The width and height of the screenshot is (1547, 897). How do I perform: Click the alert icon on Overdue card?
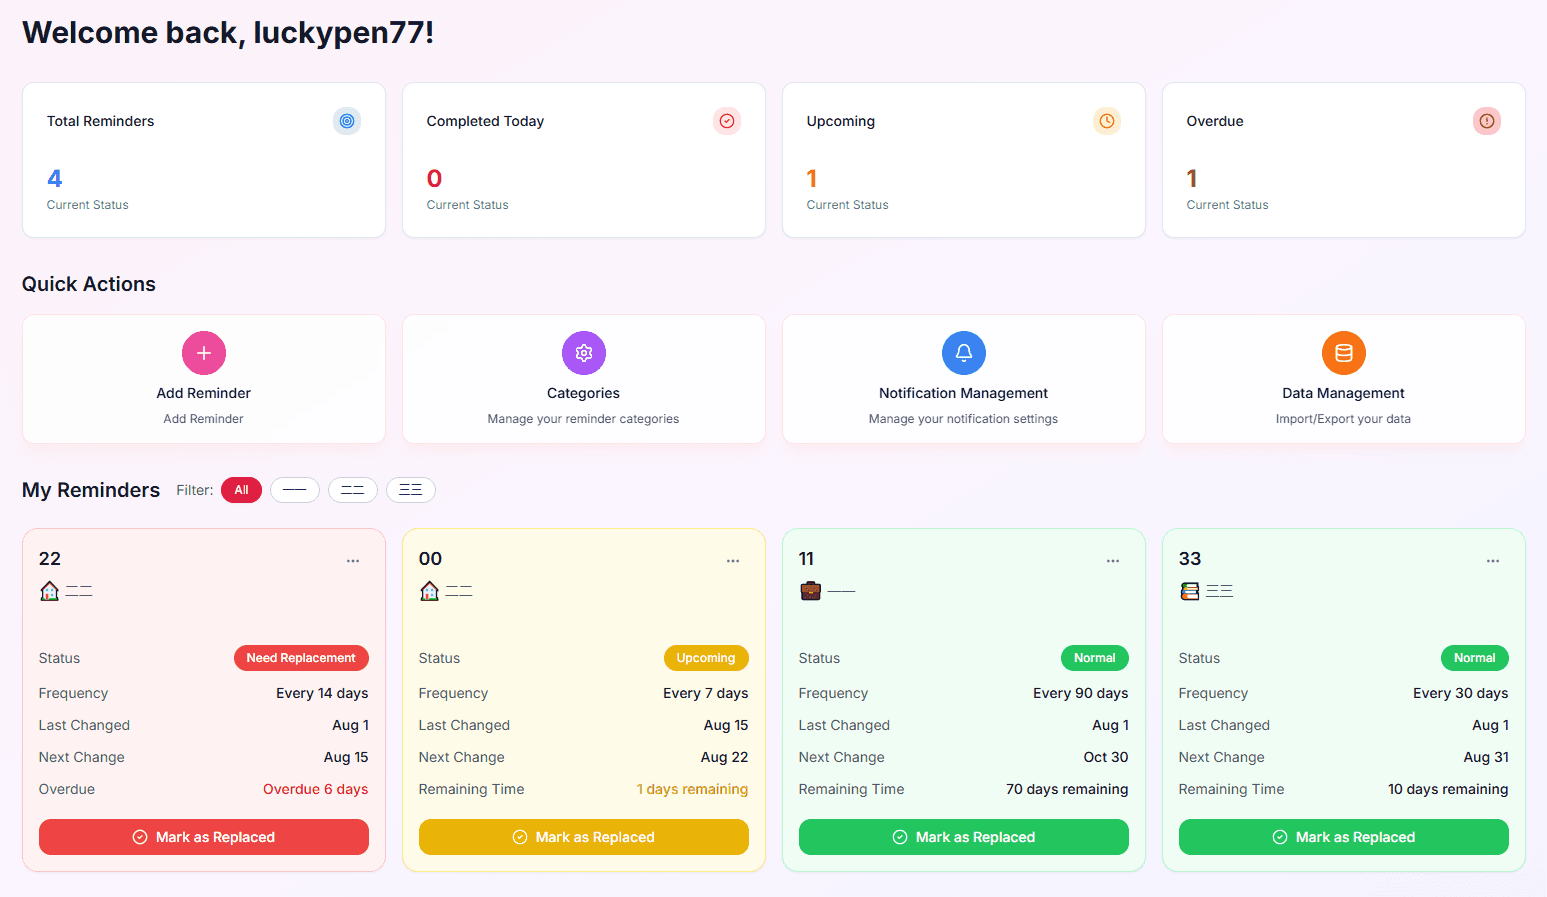1487,121
